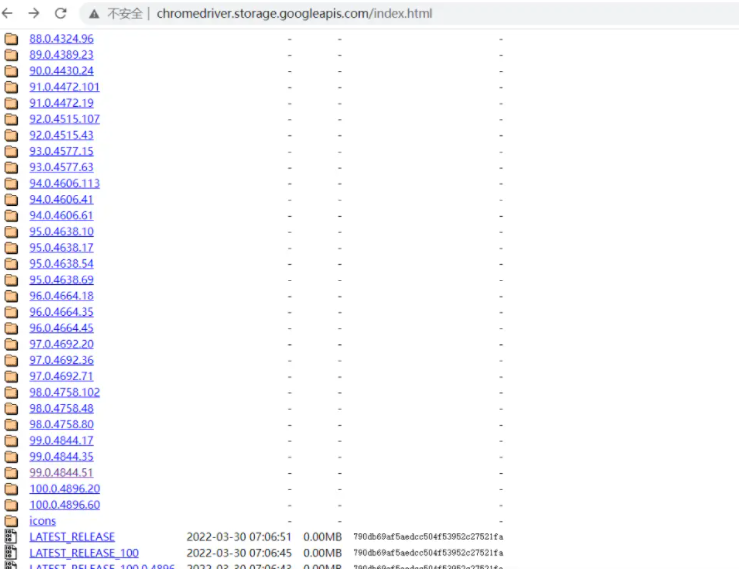The width and height of the screenshot is (739, 575).
Task: Click folder icon beside 95.0.4638.10
Action: 11,231
